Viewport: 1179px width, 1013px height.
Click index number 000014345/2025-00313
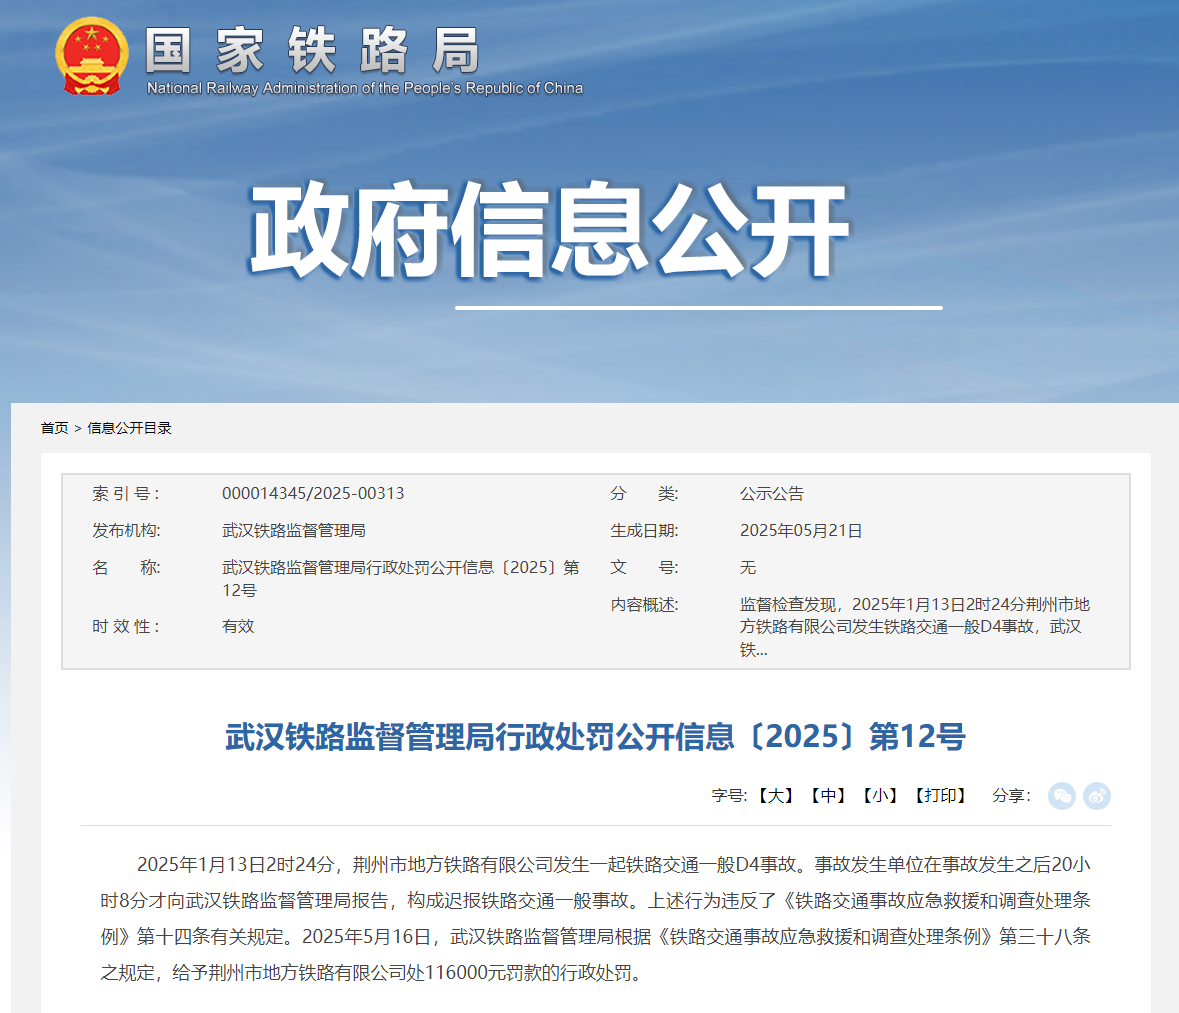click(x=313, y=494)
